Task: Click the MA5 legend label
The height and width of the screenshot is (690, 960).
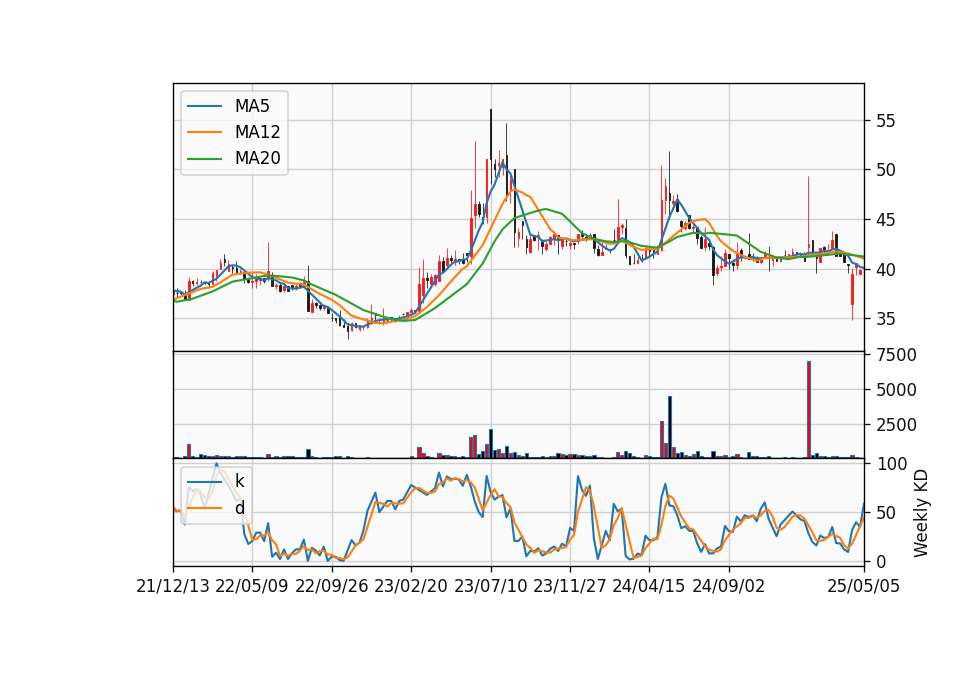Action: click(x=252, y=106)
